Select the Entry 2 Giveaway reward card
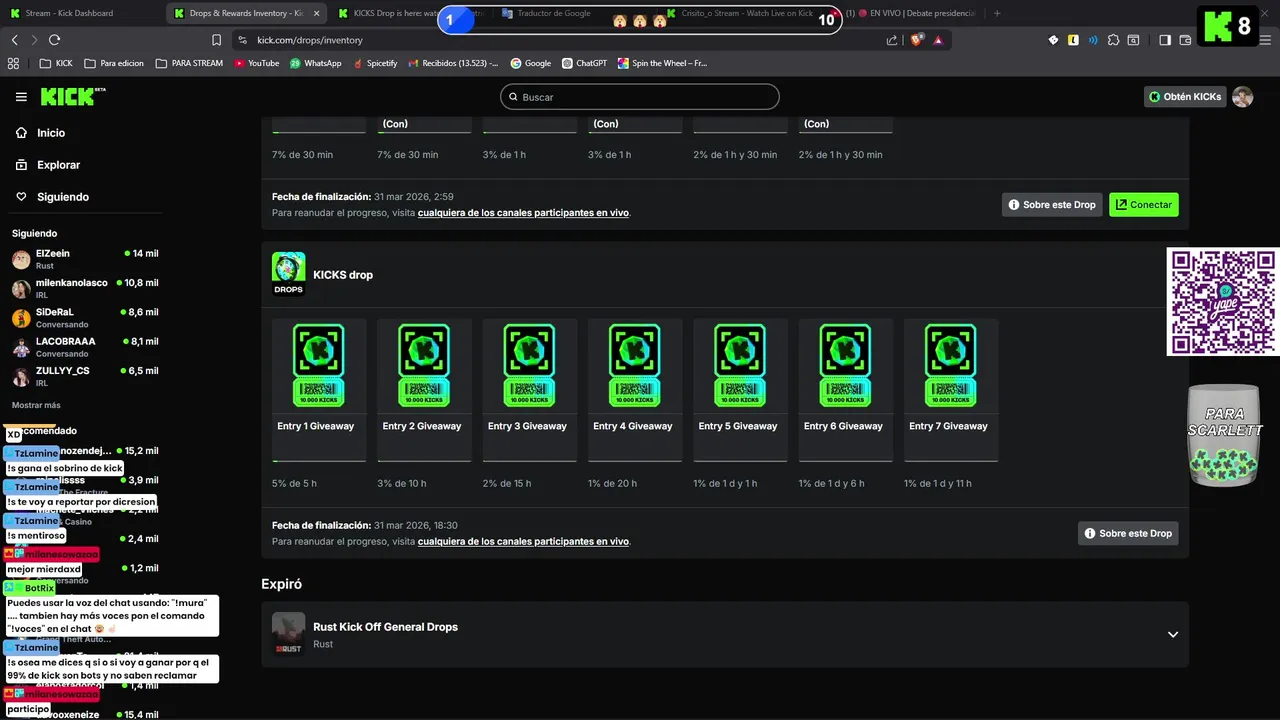 [424, 390]
